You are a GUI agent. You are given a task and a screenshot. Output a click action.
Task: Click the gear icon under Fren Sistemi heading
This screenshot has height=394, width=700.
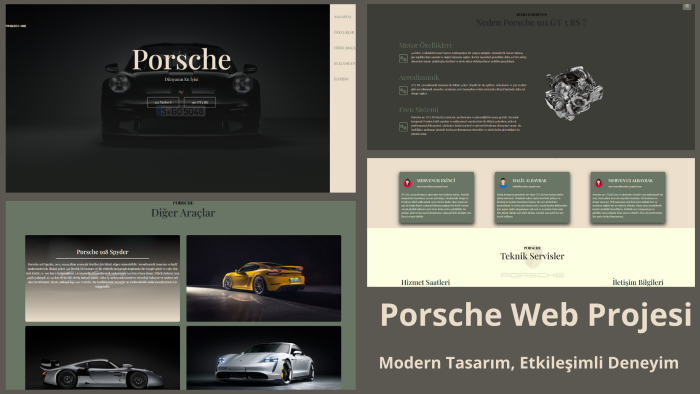click(403, 127)
